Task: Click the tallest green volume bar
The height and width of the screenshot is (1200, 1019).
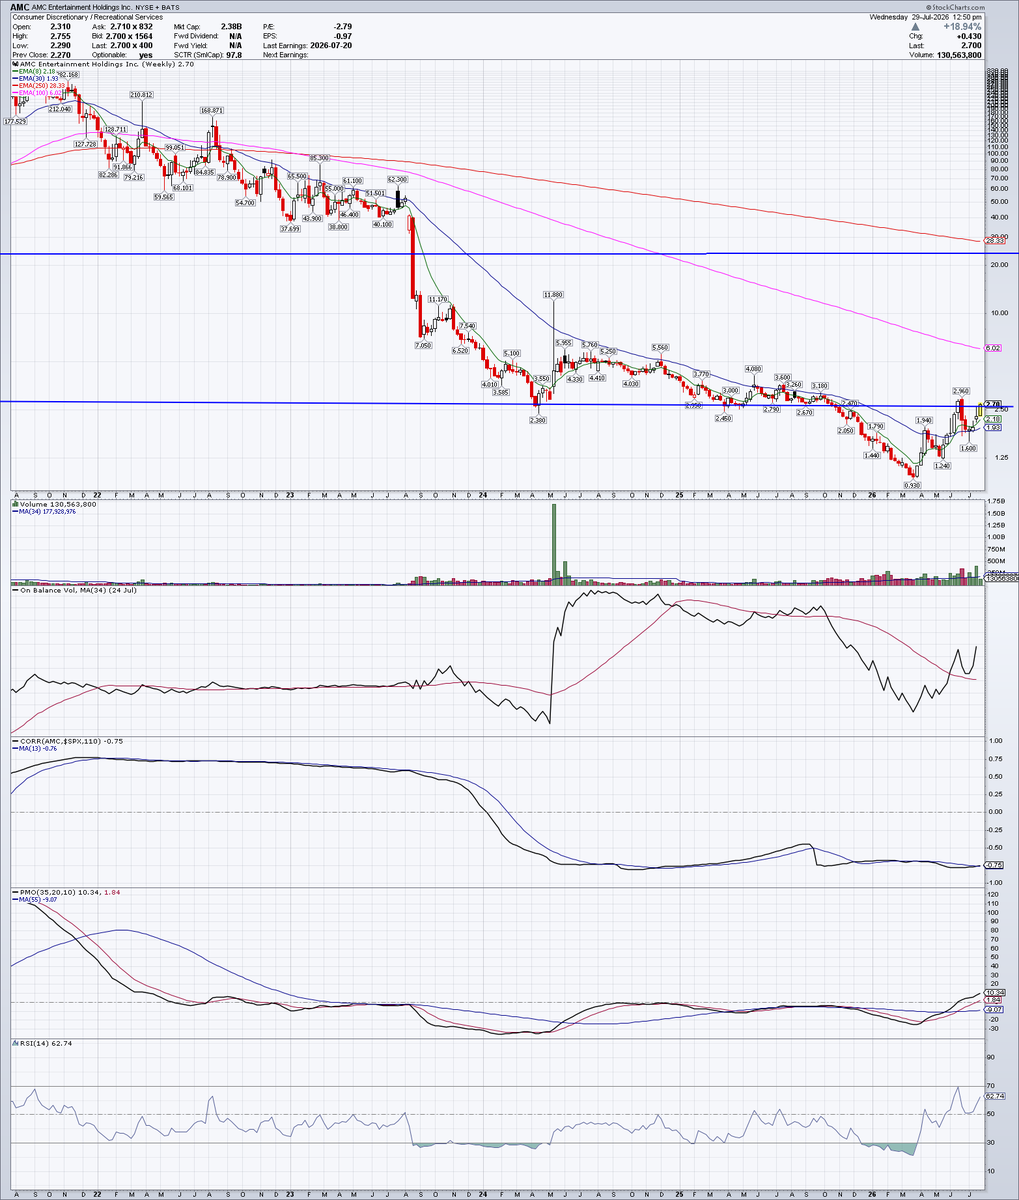Action: click(553, 542)
